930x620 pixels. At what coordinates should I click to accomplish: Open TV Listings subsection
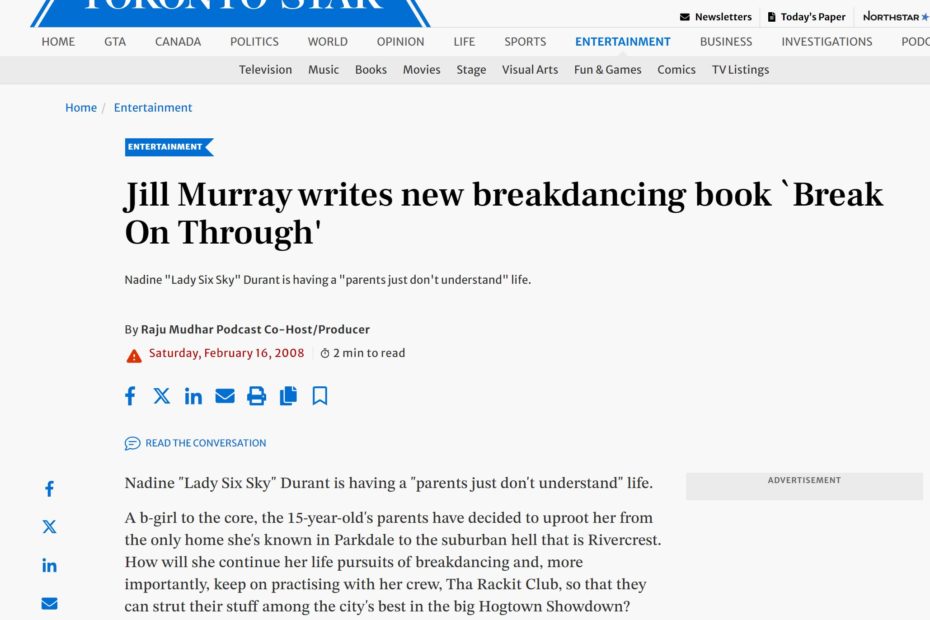tap(740, 70)
